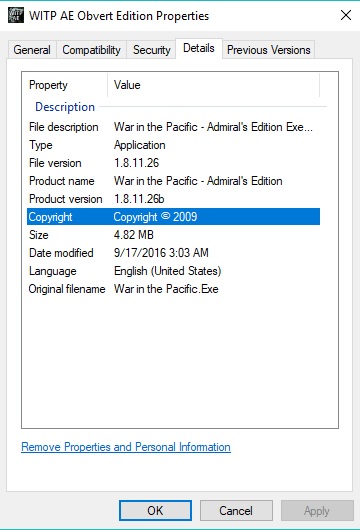Viewport: 360px width, 530px height.
Task: Click the 9/17/2016 3:03 AM value
Action: click(x=161, y=253)
